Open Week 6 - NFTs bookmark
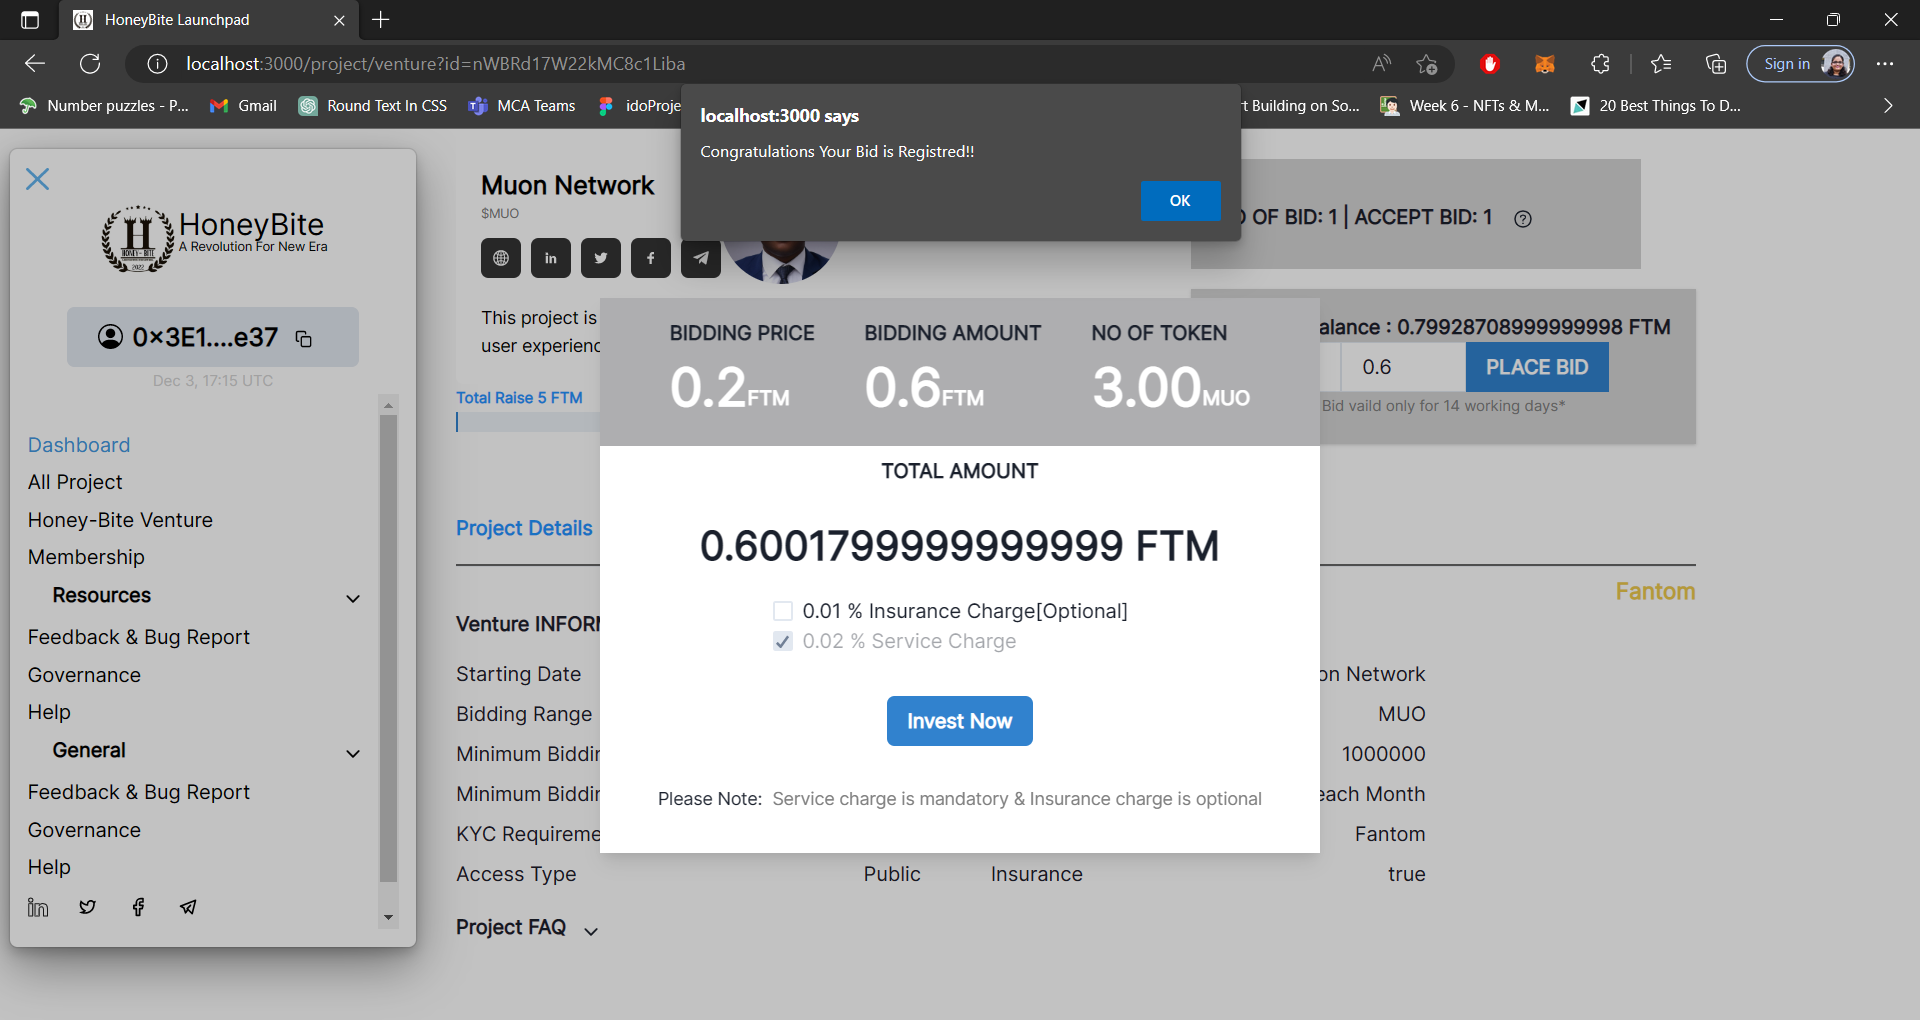The width and height of the screenshot is (1920, 1020). coord(1465,106)
